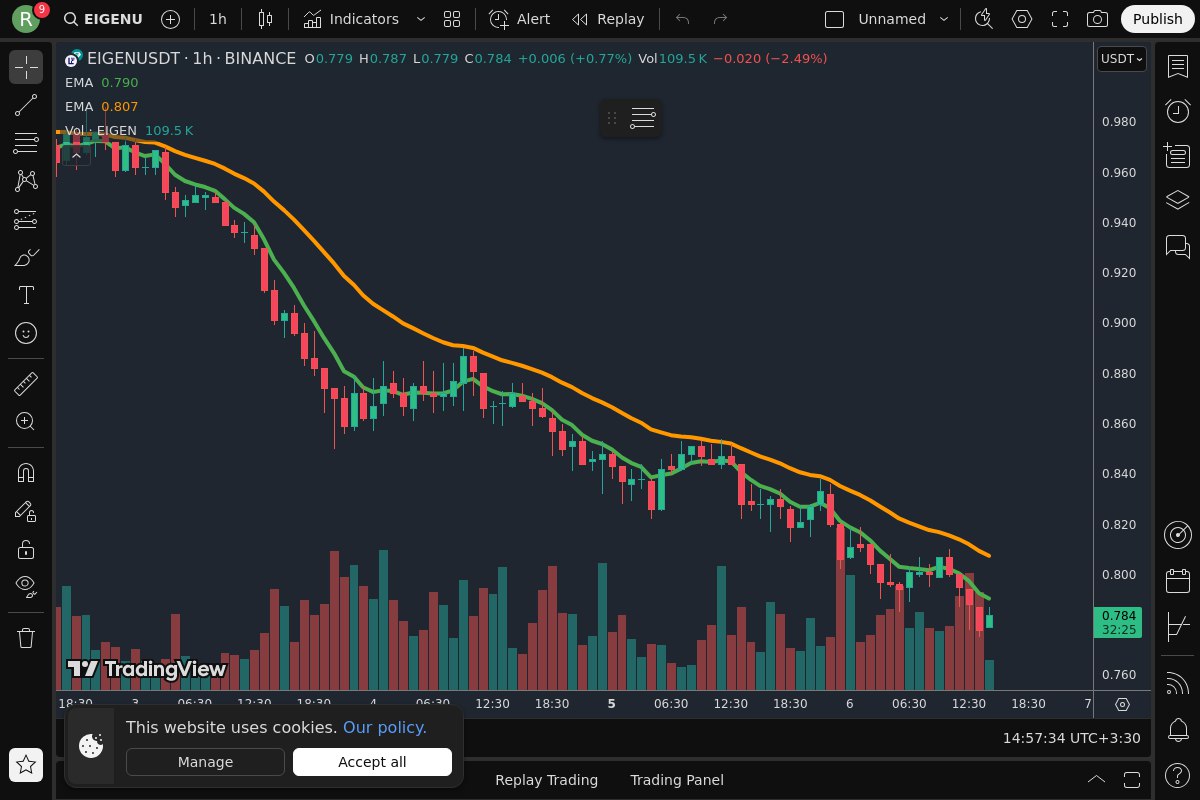Open economic calendar icon
This screenshot has width=1200, height=800.
(x=1177, y=580)
